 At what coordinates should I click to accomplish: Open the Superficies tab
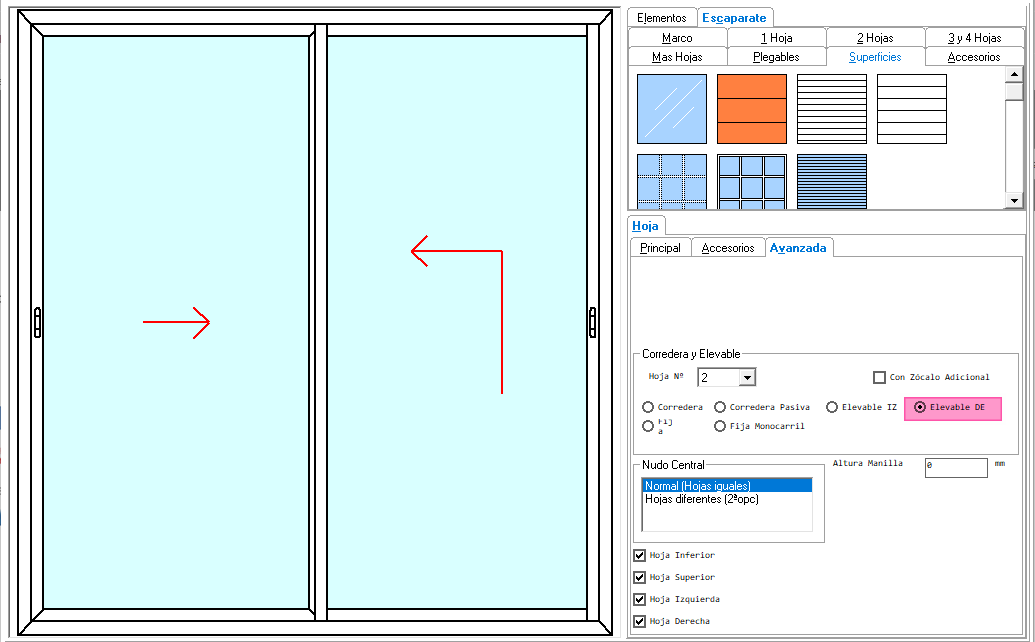point(875,57)
